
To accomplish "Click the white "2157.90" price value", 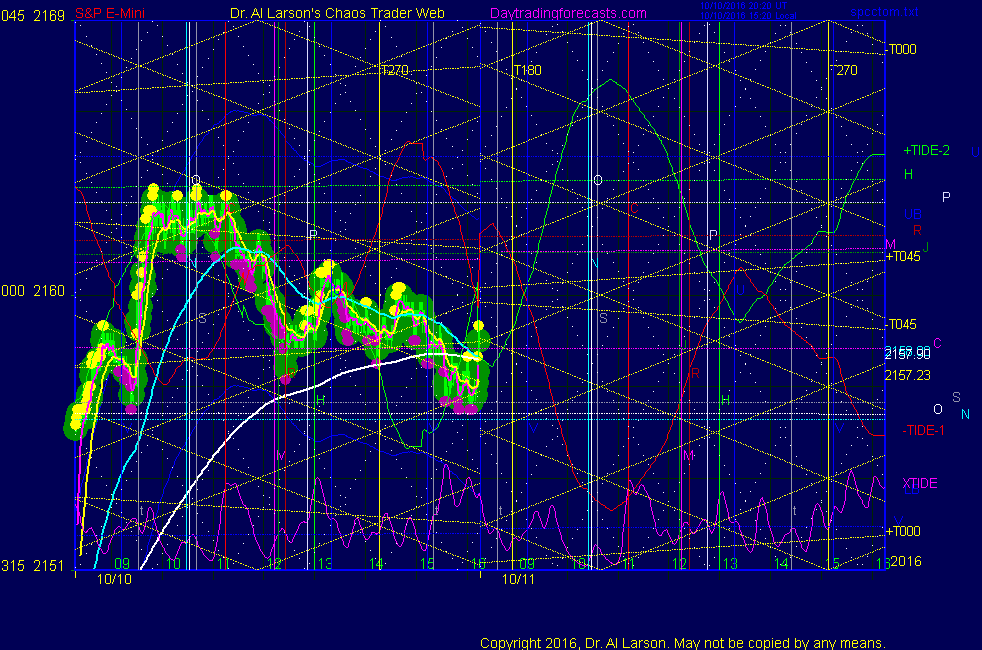I will pyautogui.click(x=907, y=355).
